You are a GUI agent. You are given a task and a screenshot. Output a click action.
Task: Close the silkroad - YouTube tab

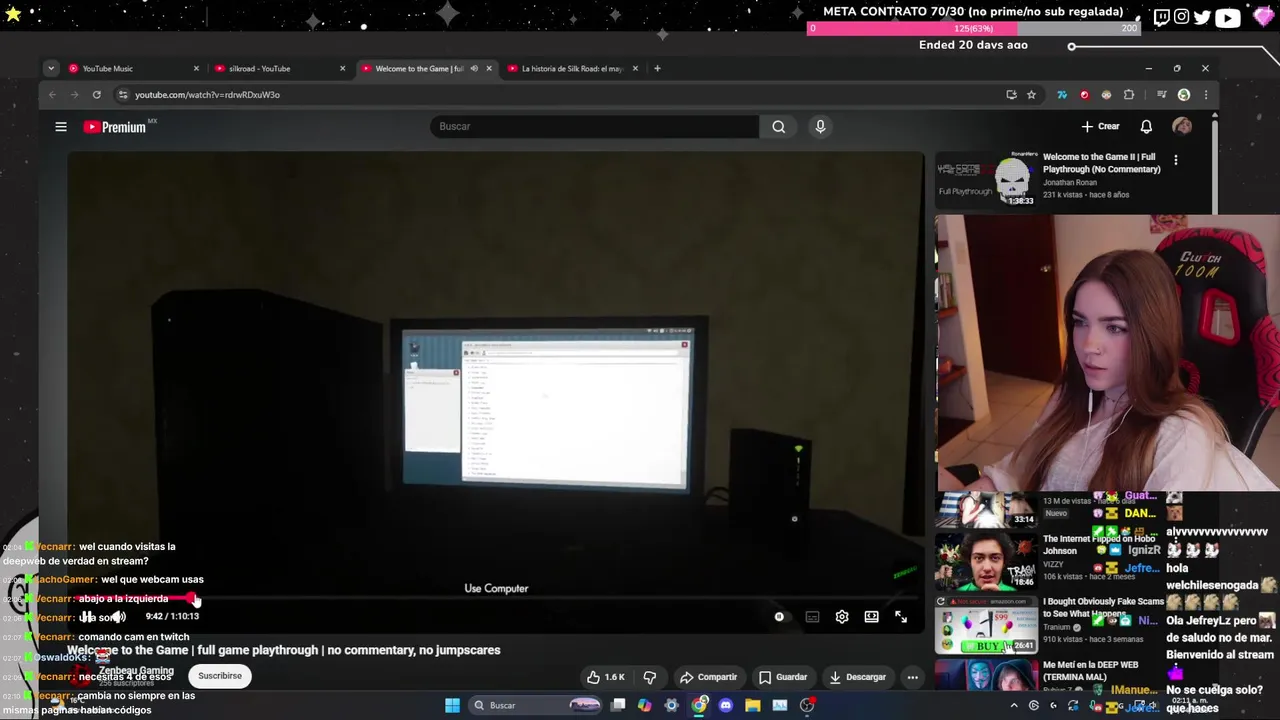point(342,69)
